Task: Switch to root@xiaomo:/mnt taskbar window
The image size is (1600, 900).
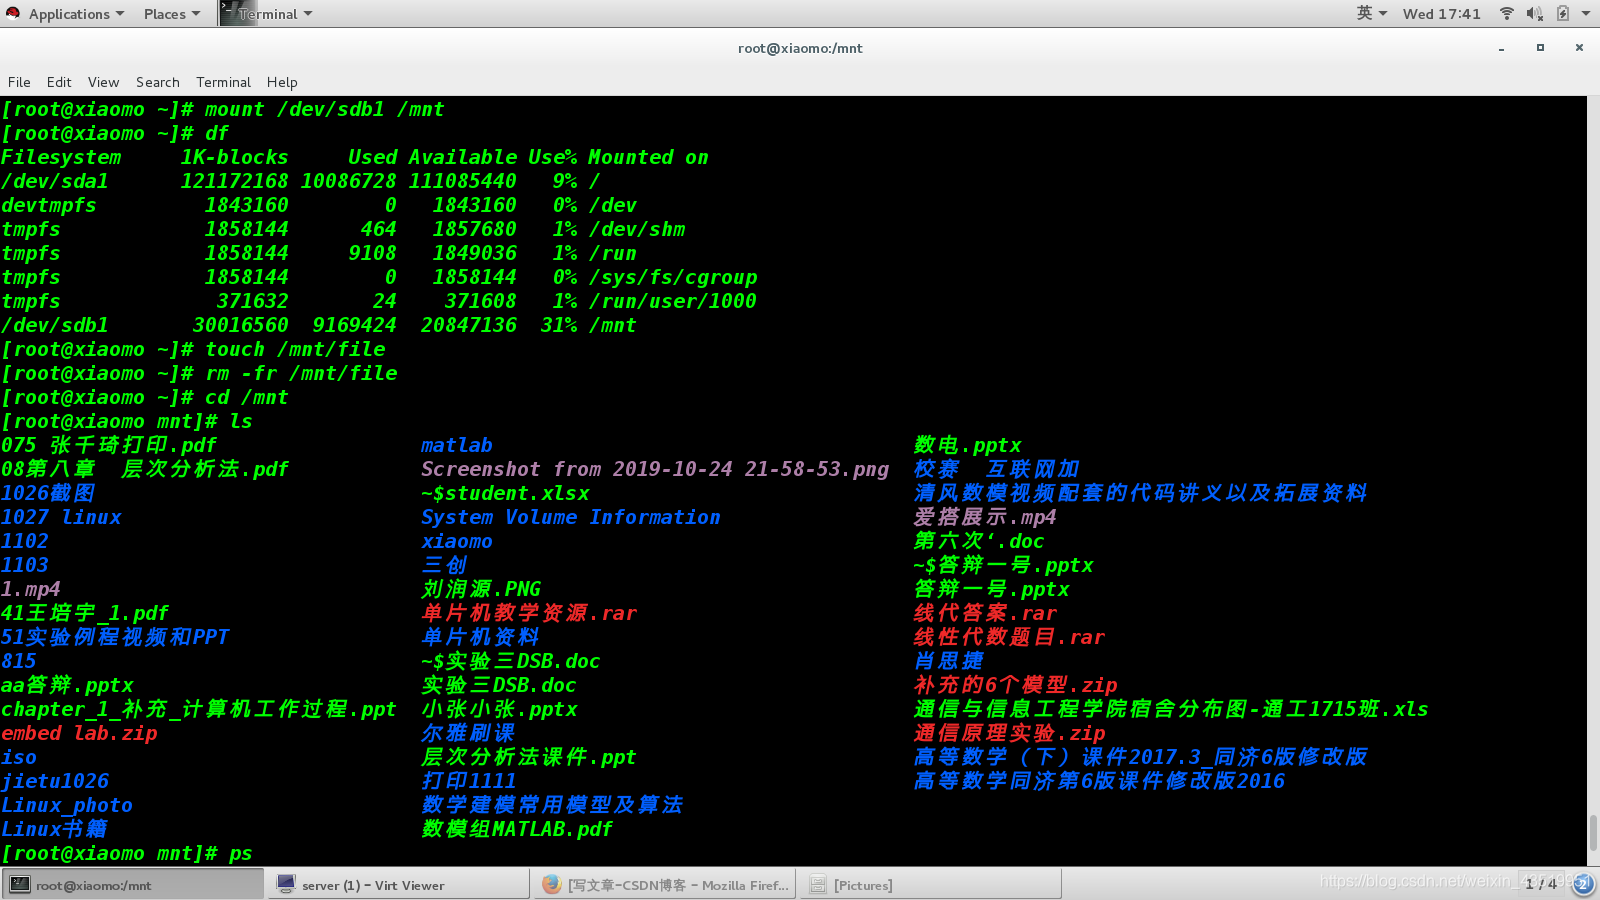Action: (x=132, y=884)
